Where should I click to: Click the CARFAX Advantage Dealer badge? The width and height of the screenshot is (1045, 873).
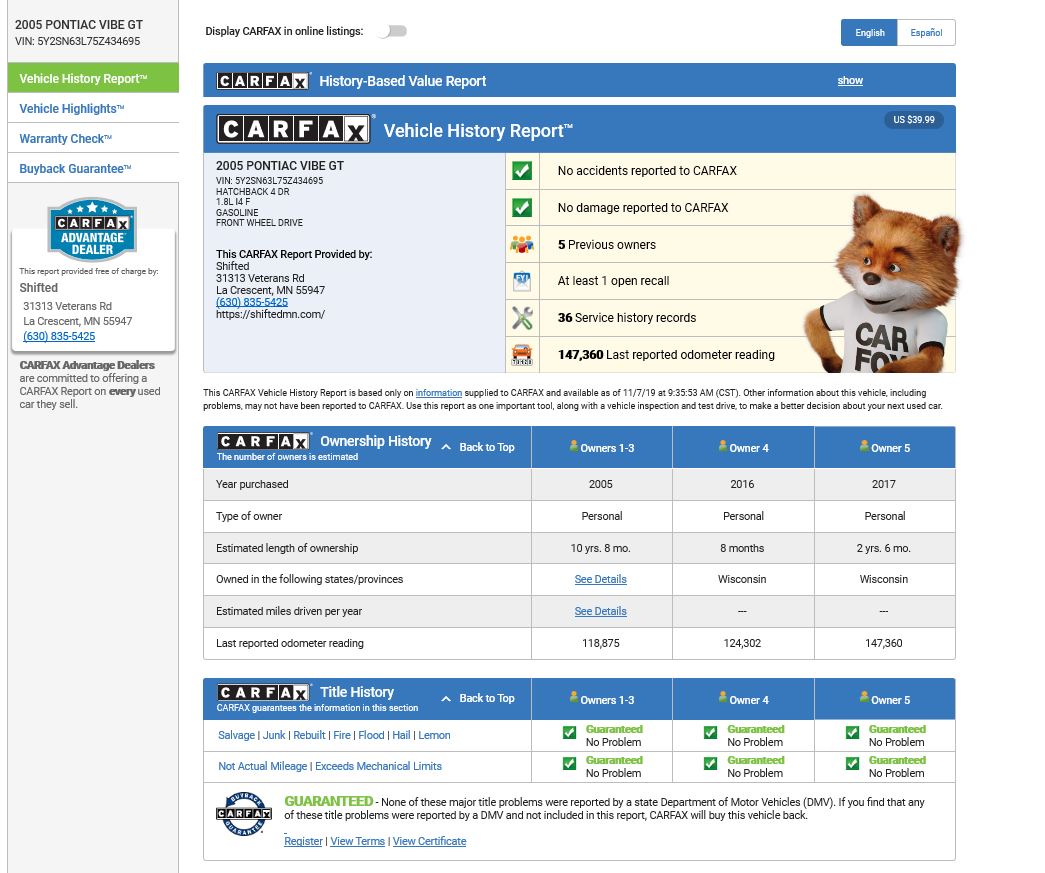tap(92, 230)
